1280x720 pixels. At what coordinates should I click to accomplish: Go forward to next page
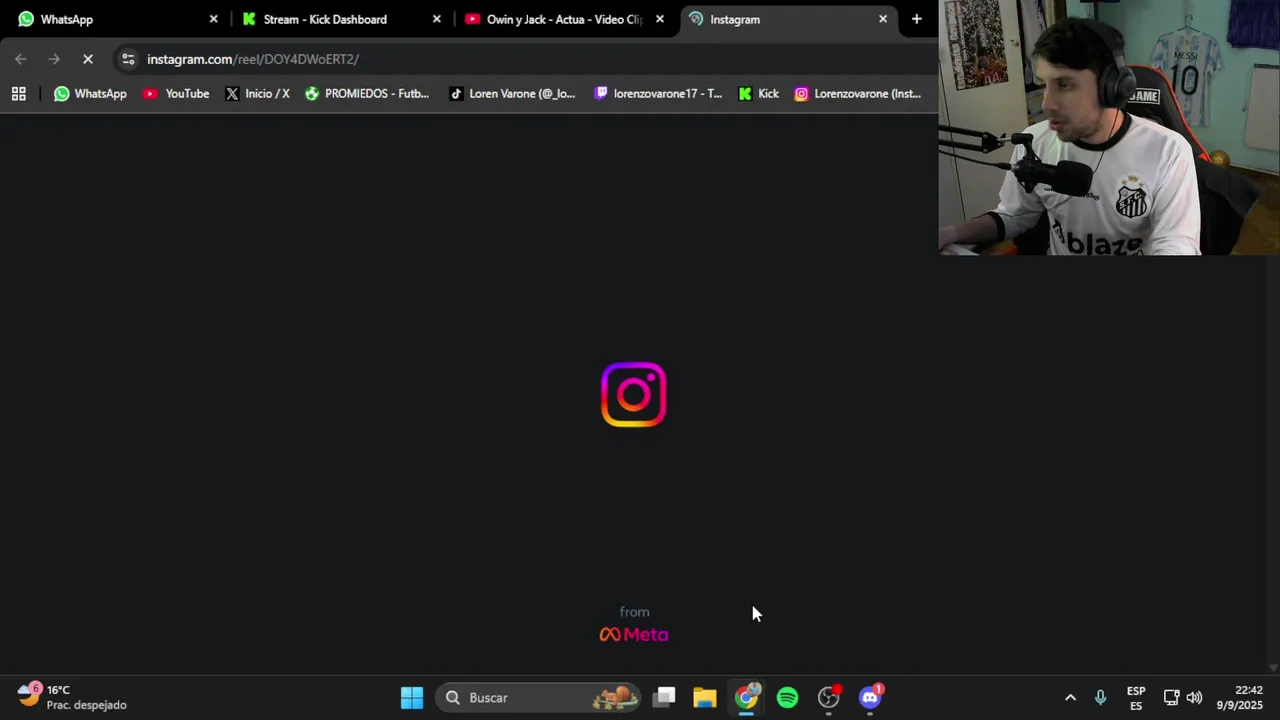point(54,59)
